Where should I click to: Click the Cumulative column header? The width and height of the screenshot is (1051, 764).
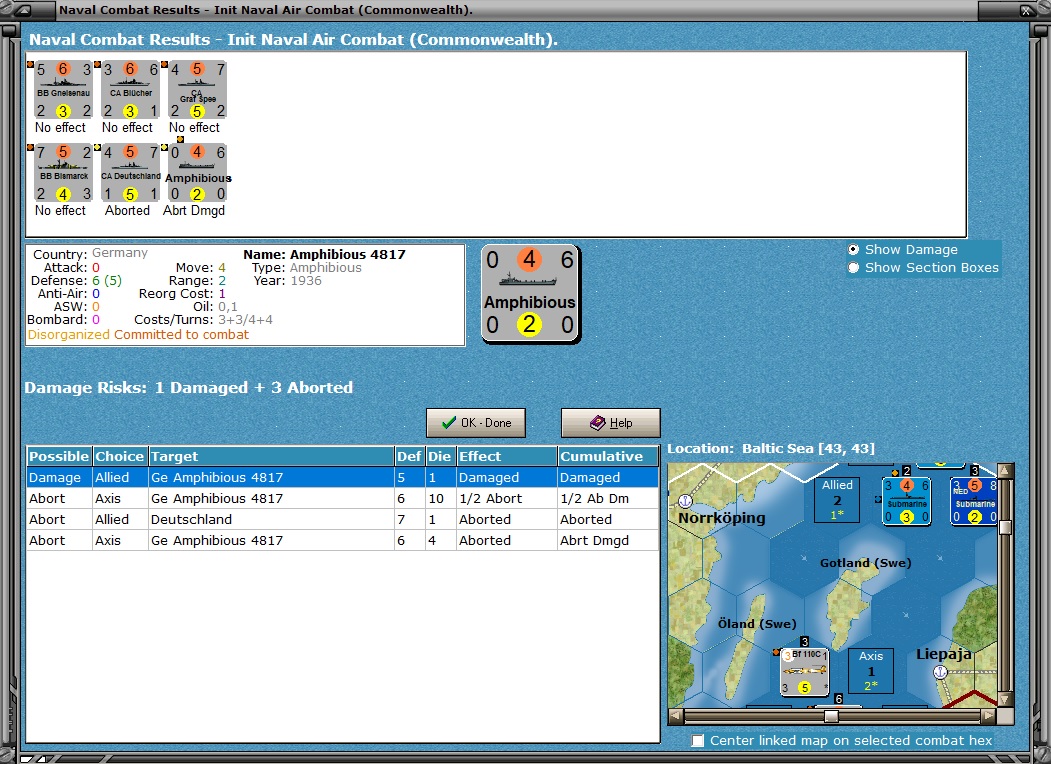[609, 456]
